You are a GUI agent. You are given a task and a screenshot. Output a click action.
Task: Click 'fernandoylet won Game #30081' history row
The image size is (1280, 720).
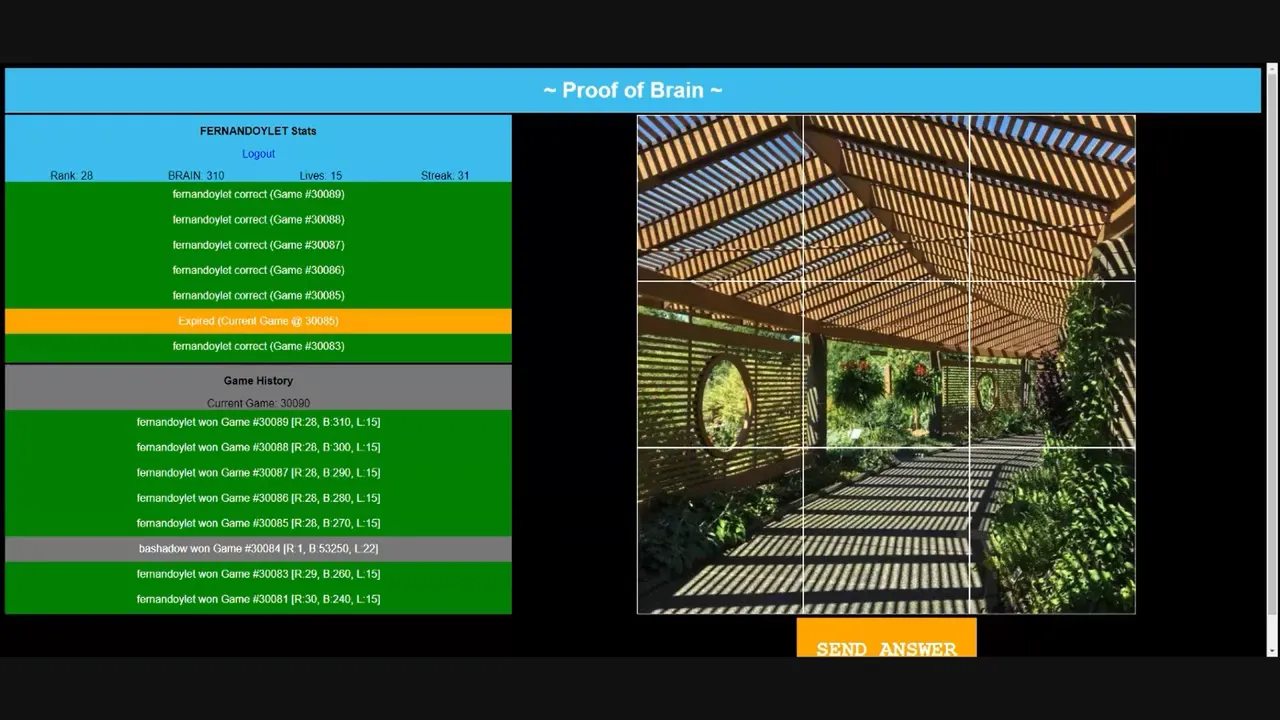tap(258, 599)
